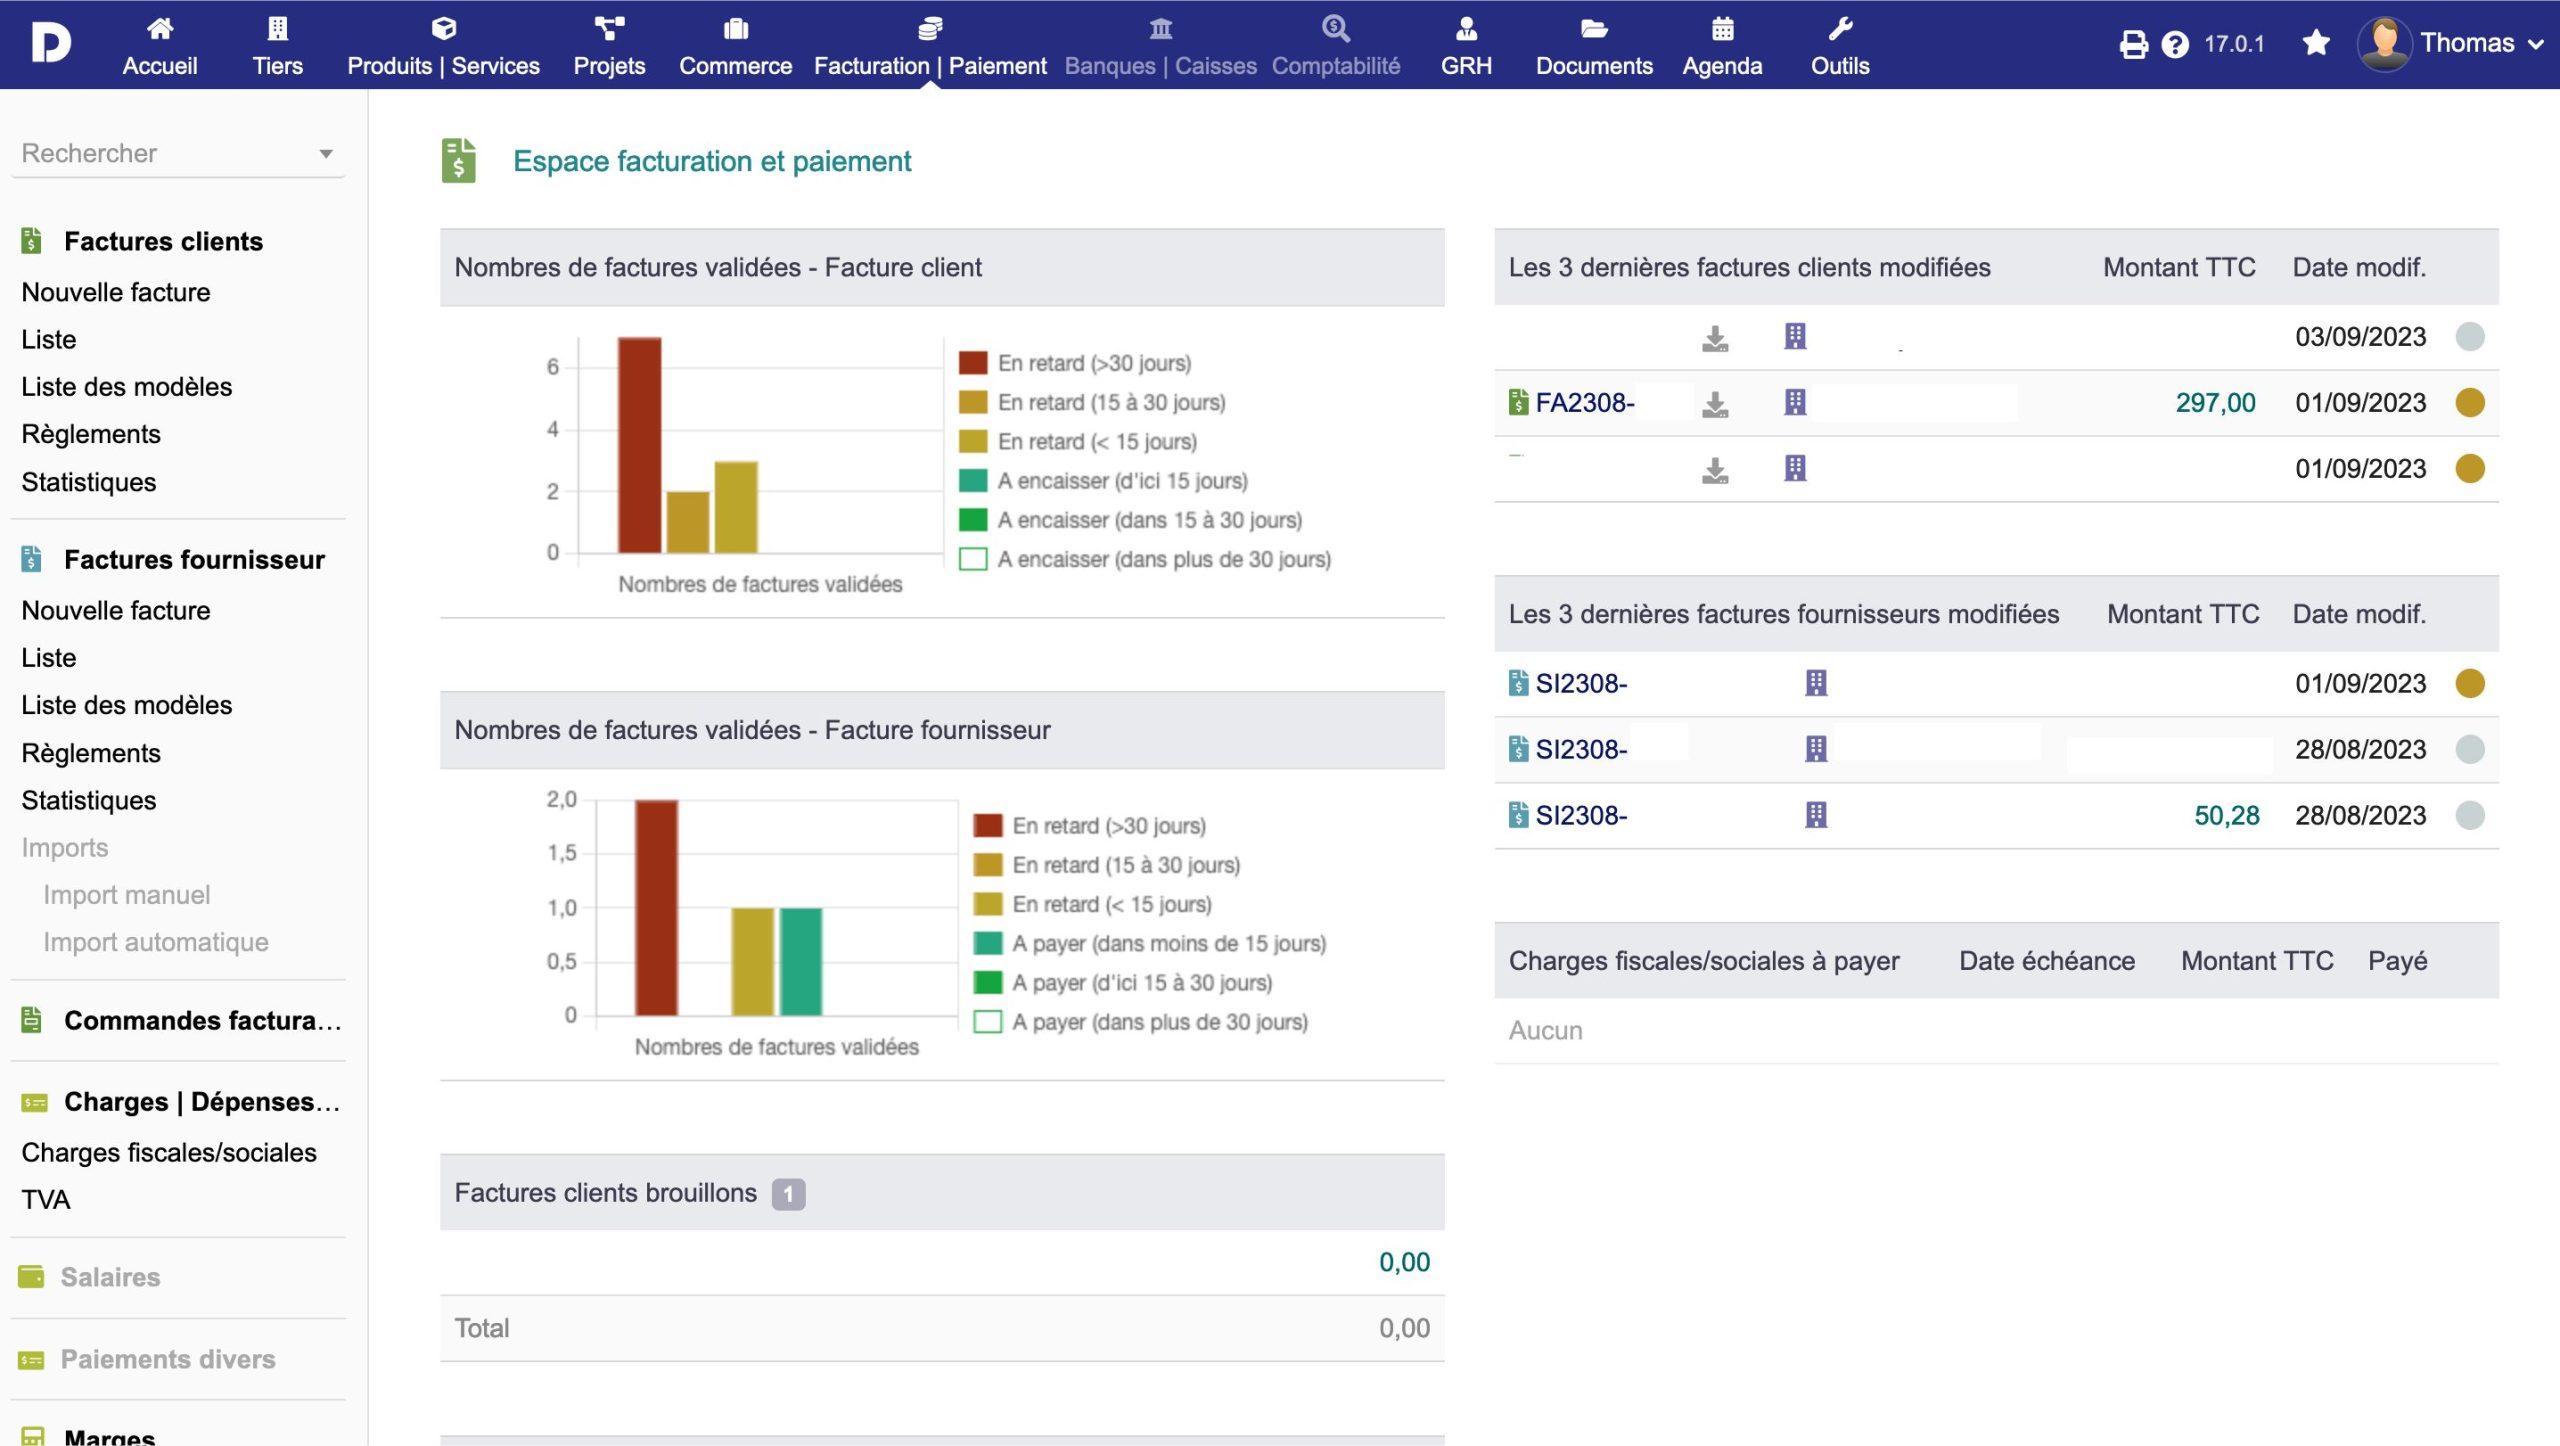2560x1446 pixels.
Task: Click the bookmarks star icon
Action: click(x=2316, y=43)
